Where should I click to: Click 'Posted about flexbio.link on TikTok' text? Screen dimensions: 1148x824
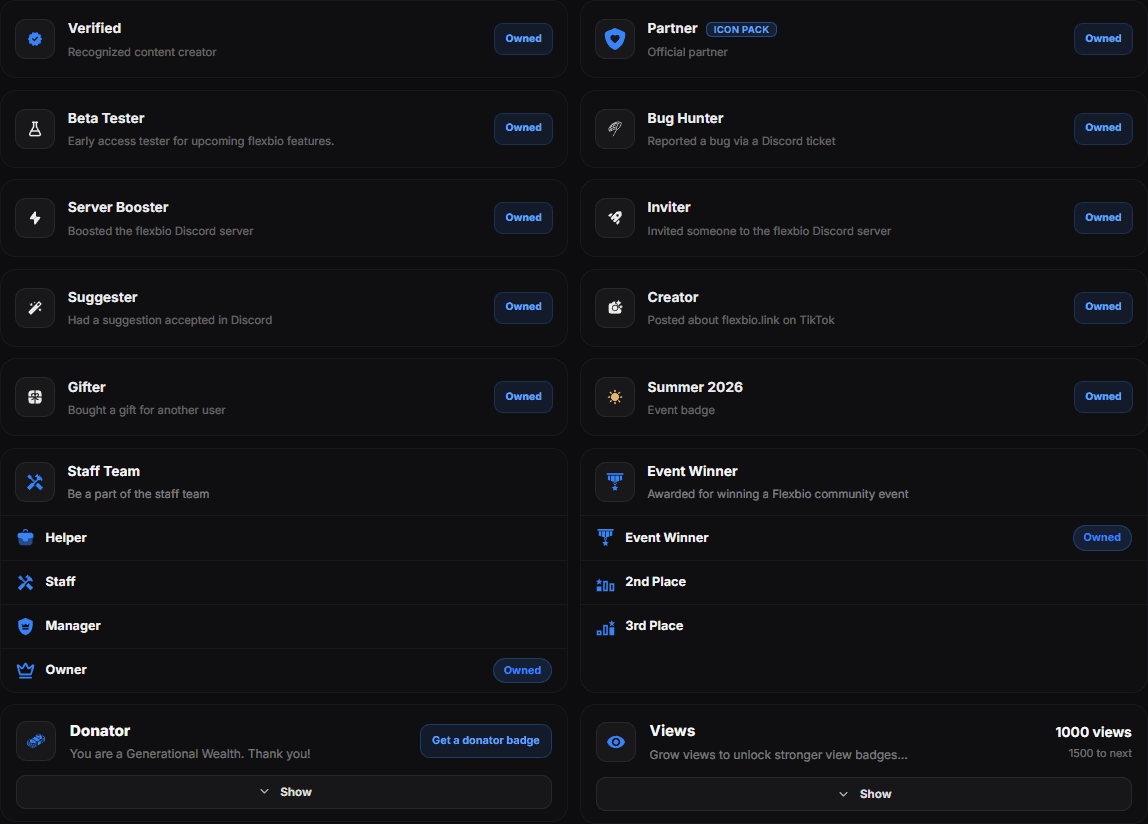pyautogui.click(x=741, y=320)
